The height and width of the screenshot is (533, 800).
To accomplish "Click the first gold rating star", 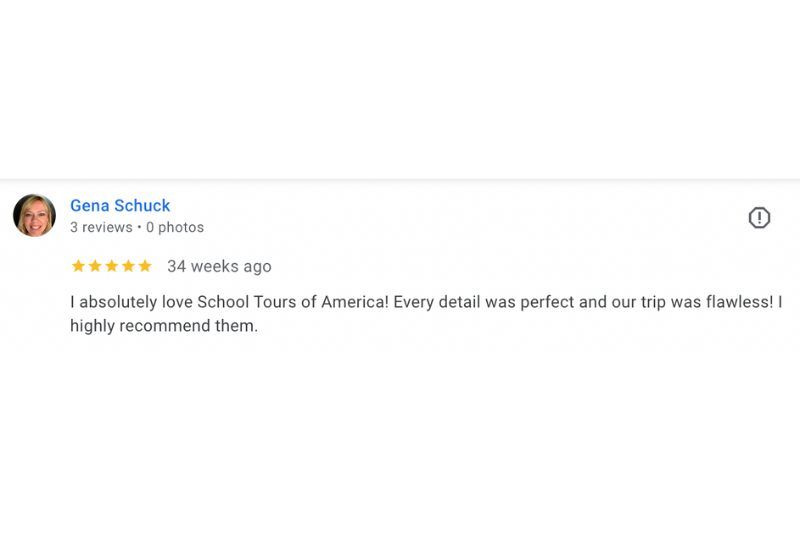I will [78, 266].
